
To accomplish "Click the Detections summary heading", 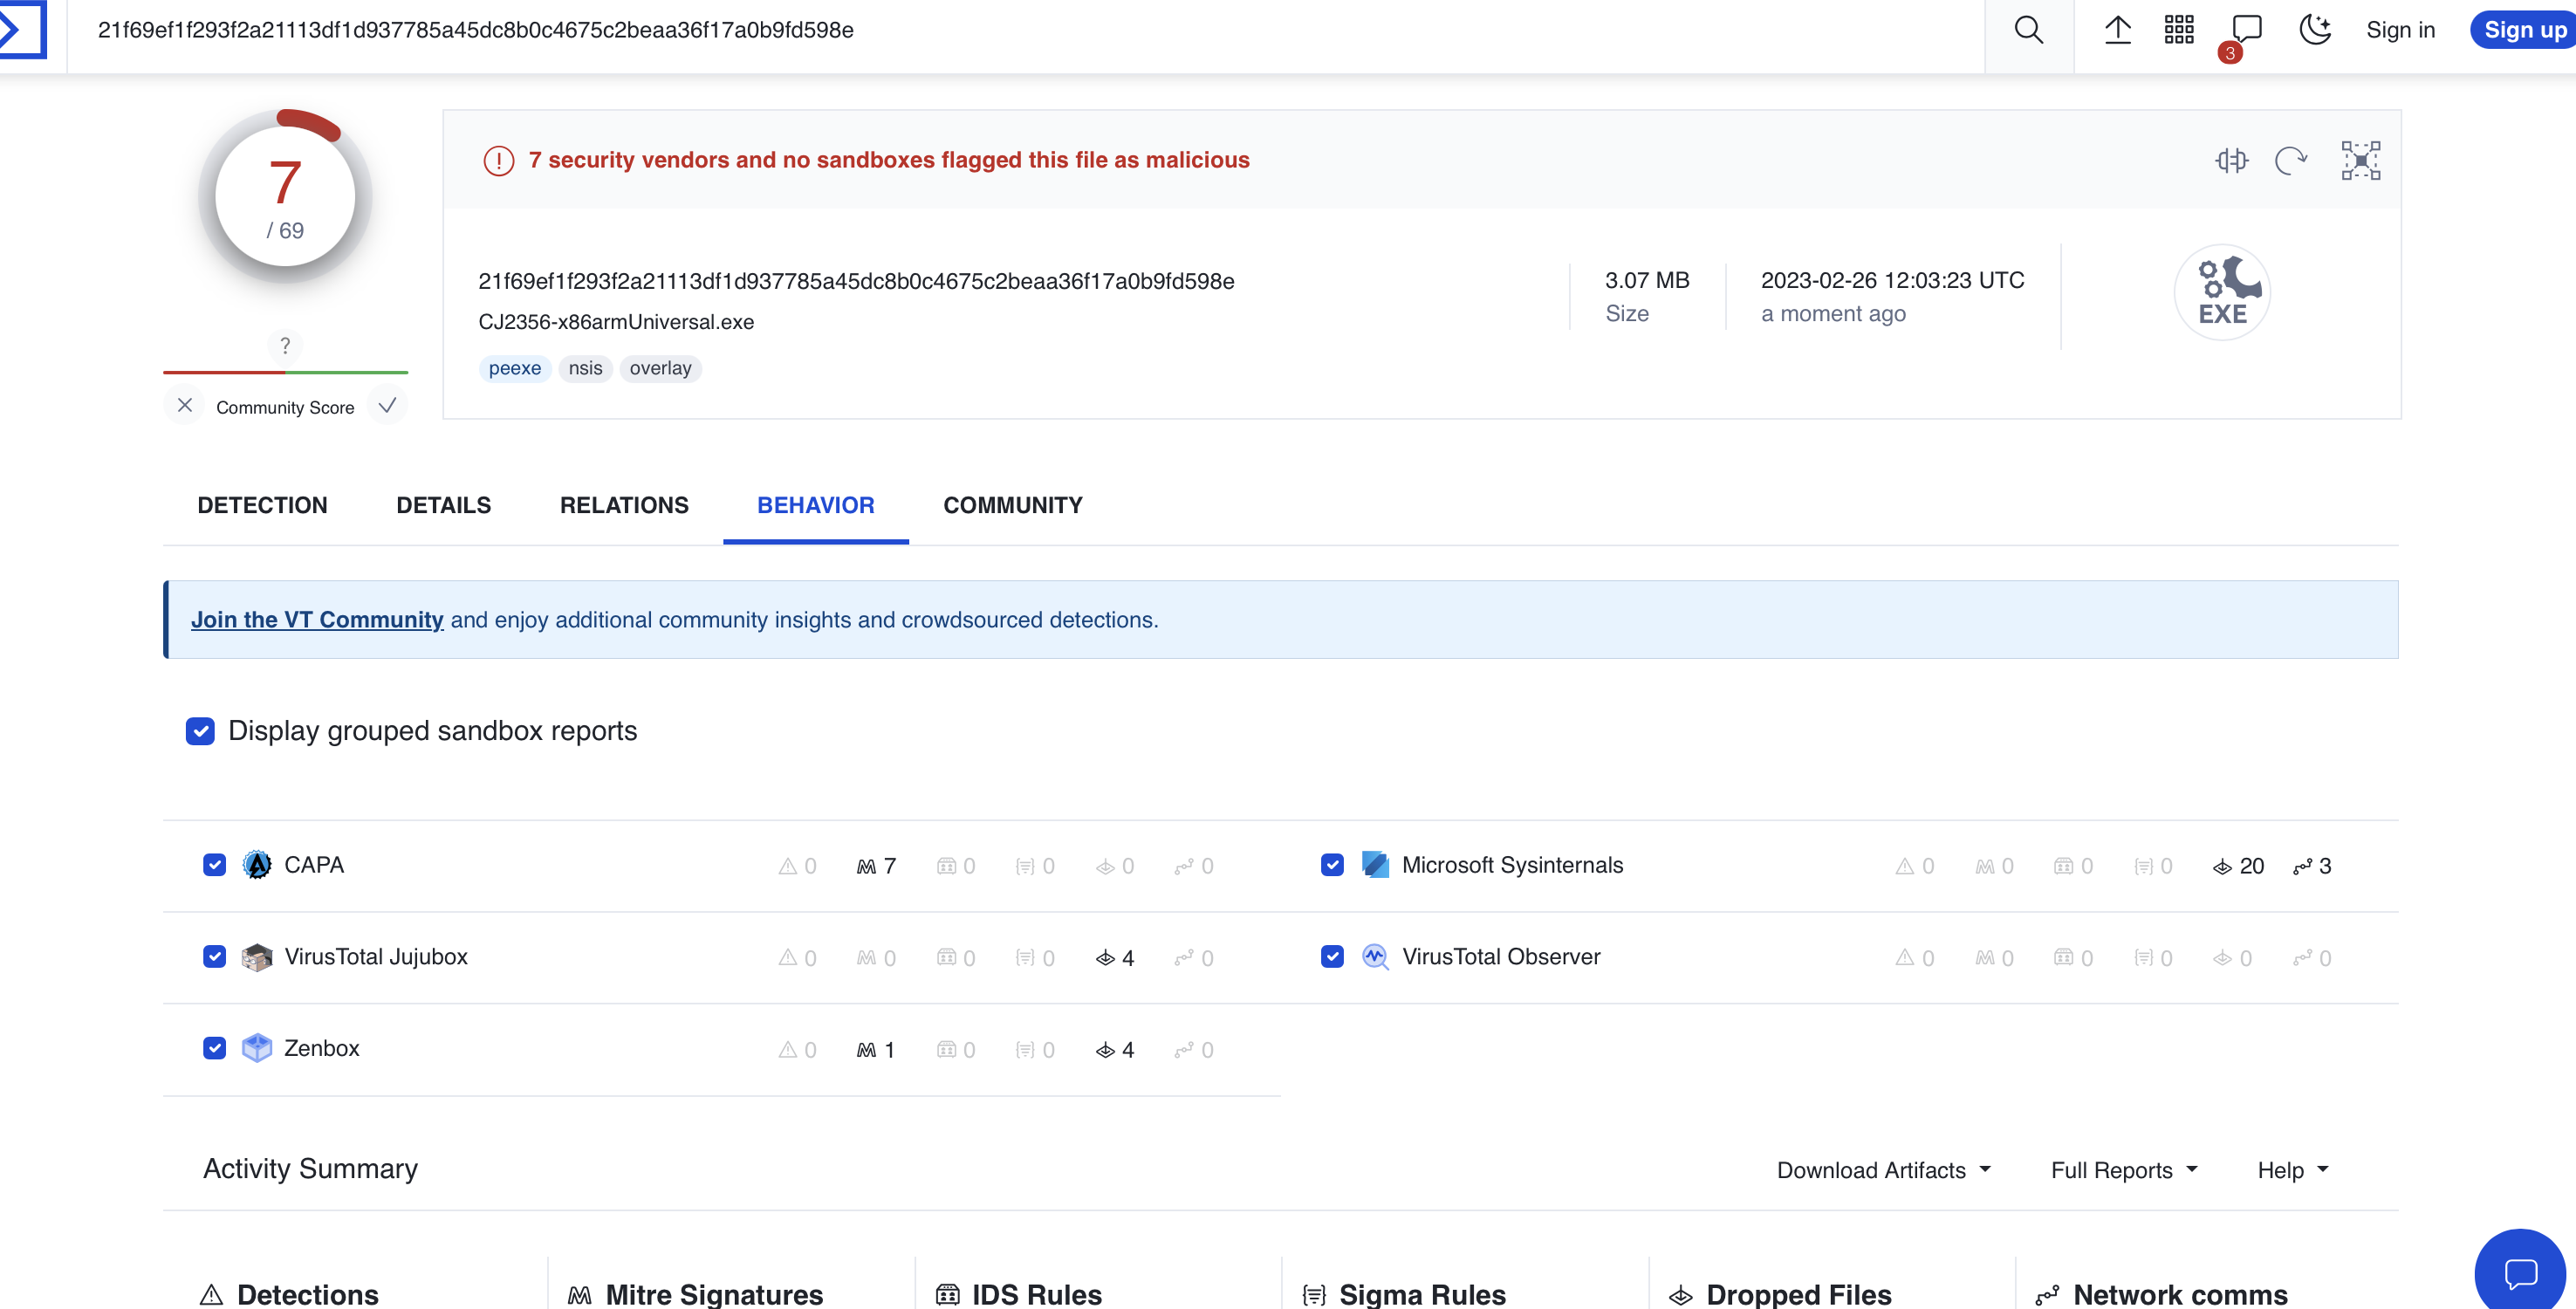I will point(290,1294).
